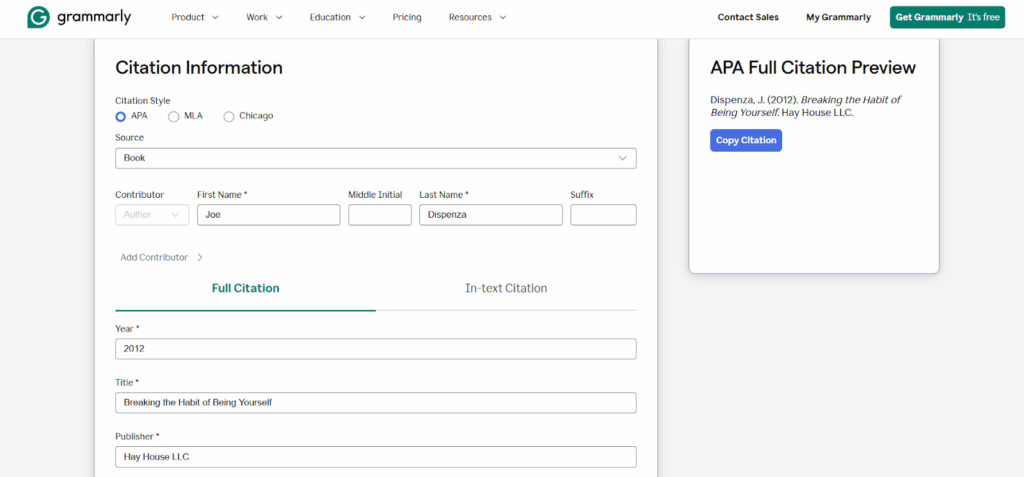Click the Middle Initial field

(379, 215)
